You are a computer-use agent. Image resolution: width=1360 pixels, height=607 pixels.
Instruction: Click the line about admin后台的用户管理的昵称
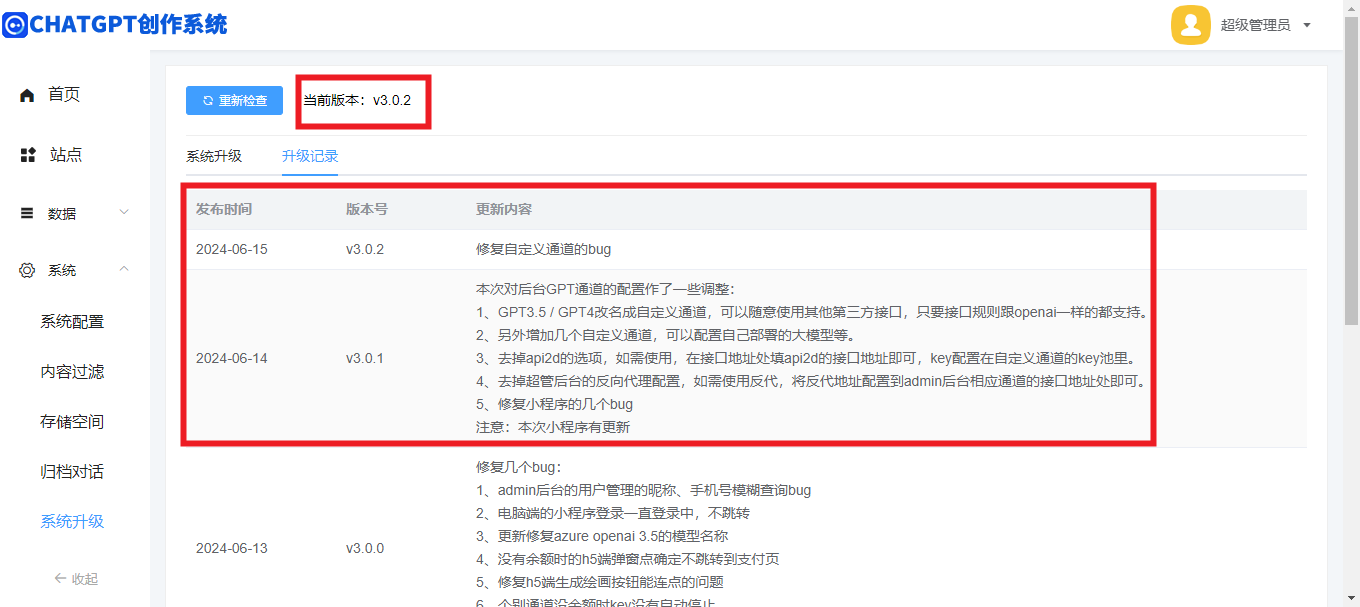click(x=643, y=490)
